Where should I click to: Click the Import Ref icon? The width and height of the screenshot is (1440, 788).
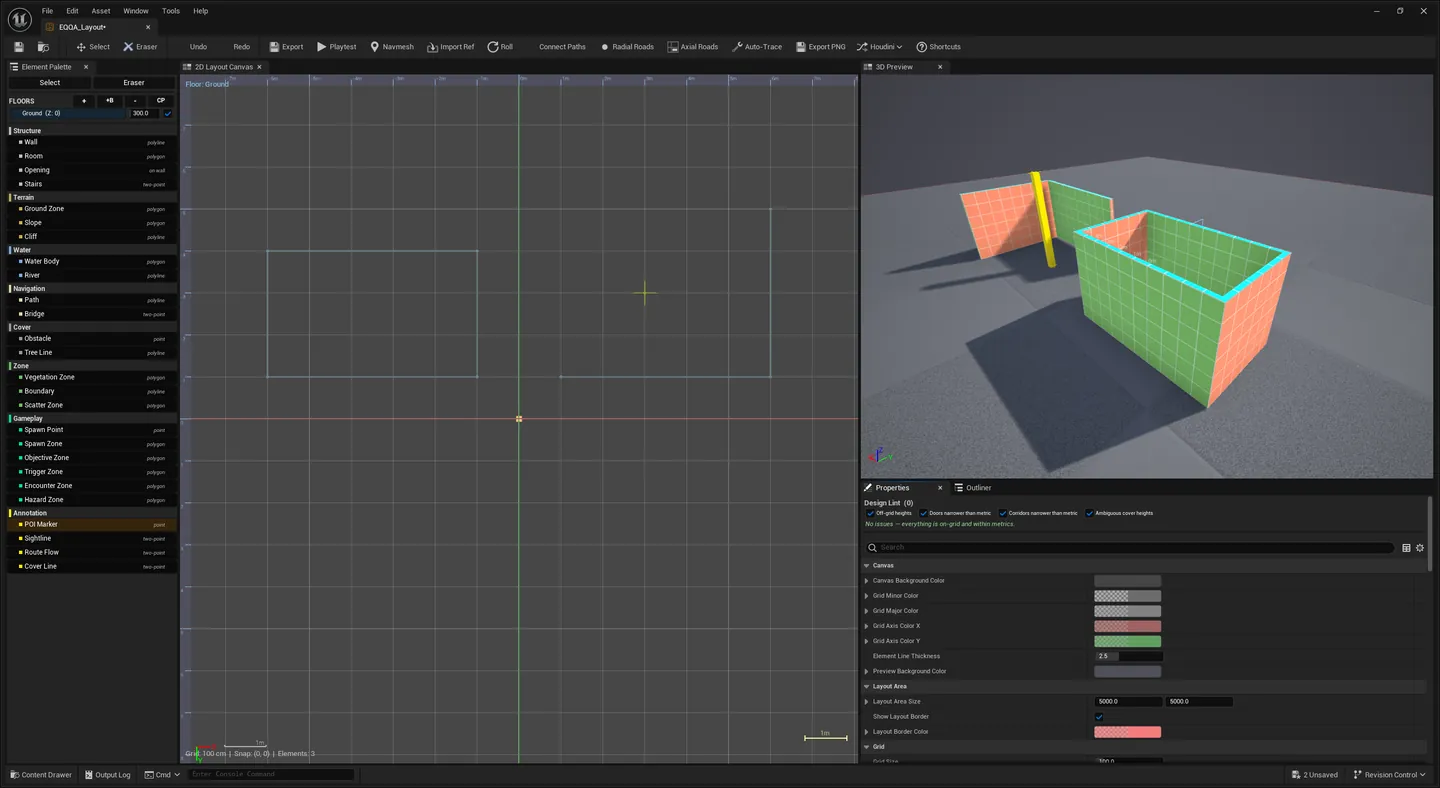[432, 47]
